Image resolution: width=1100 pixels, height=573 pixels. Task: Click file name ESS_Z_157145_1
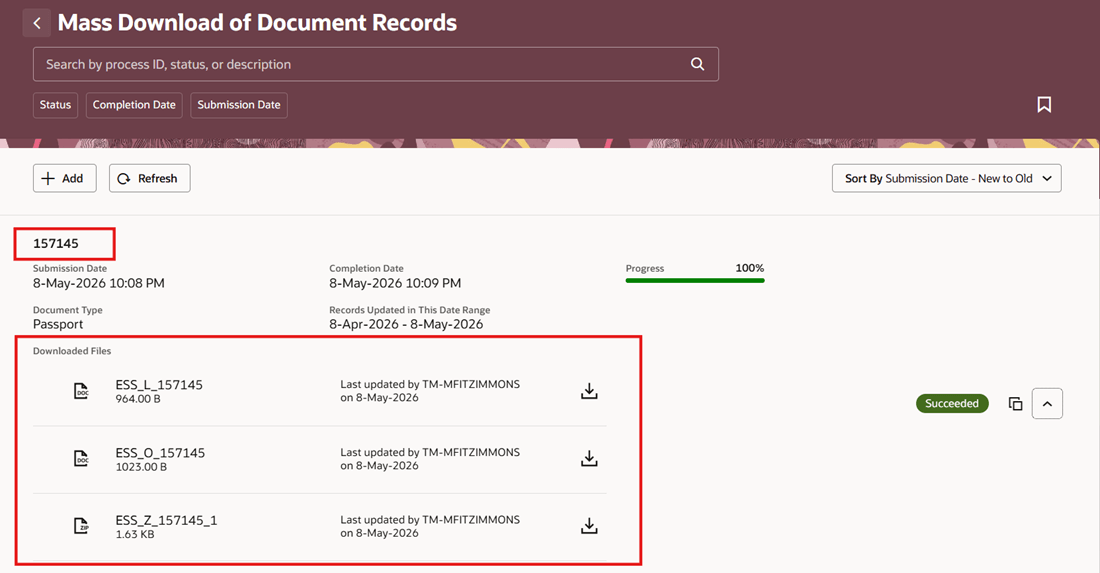point(166,520)
